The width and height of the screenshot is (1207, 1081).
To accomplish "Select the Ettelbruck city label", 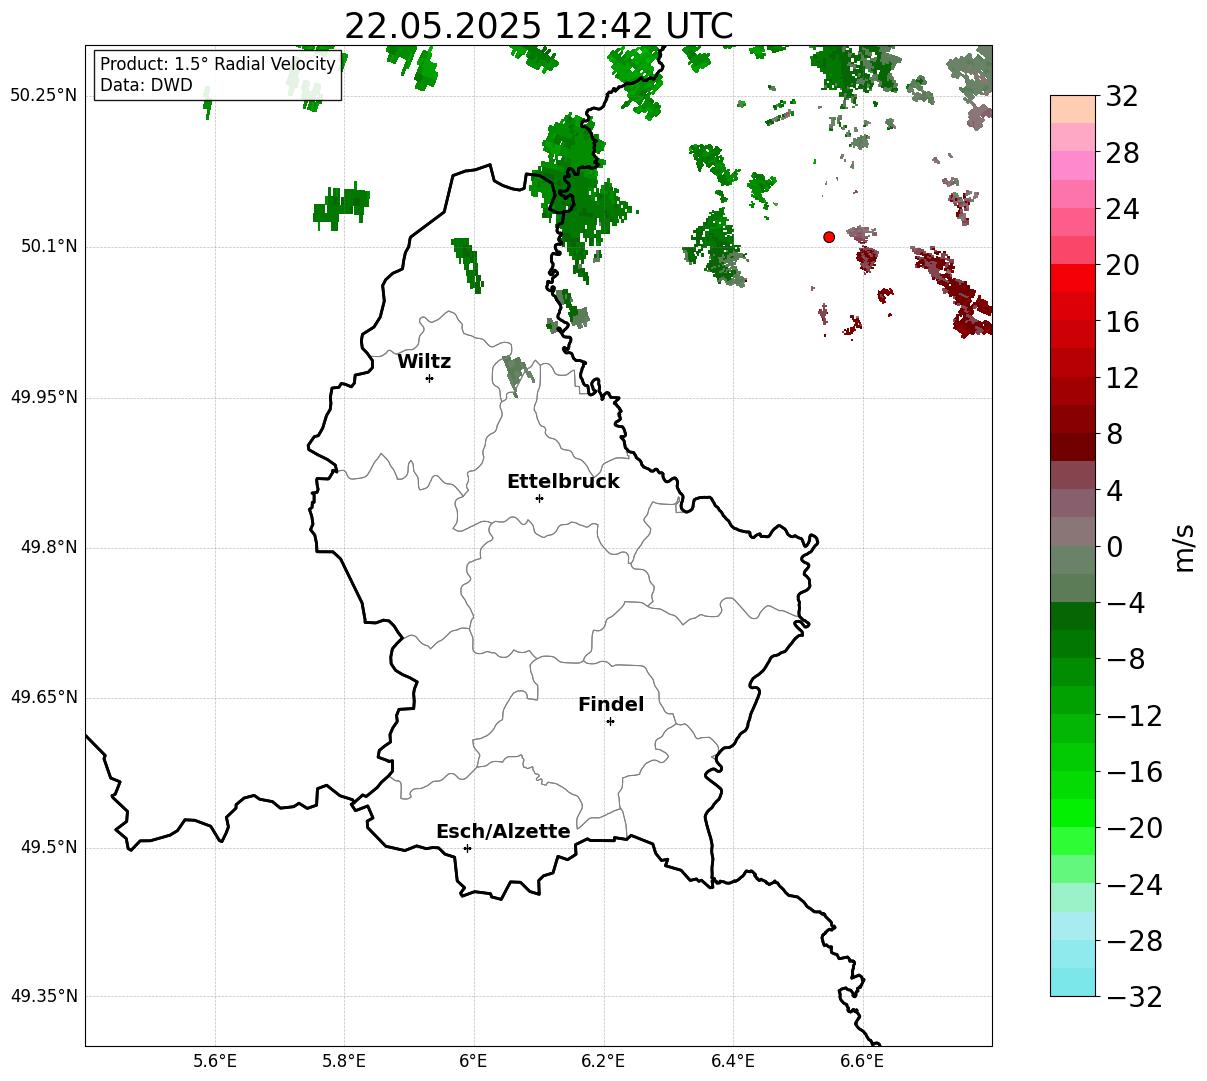I will (x=563, y=482).
